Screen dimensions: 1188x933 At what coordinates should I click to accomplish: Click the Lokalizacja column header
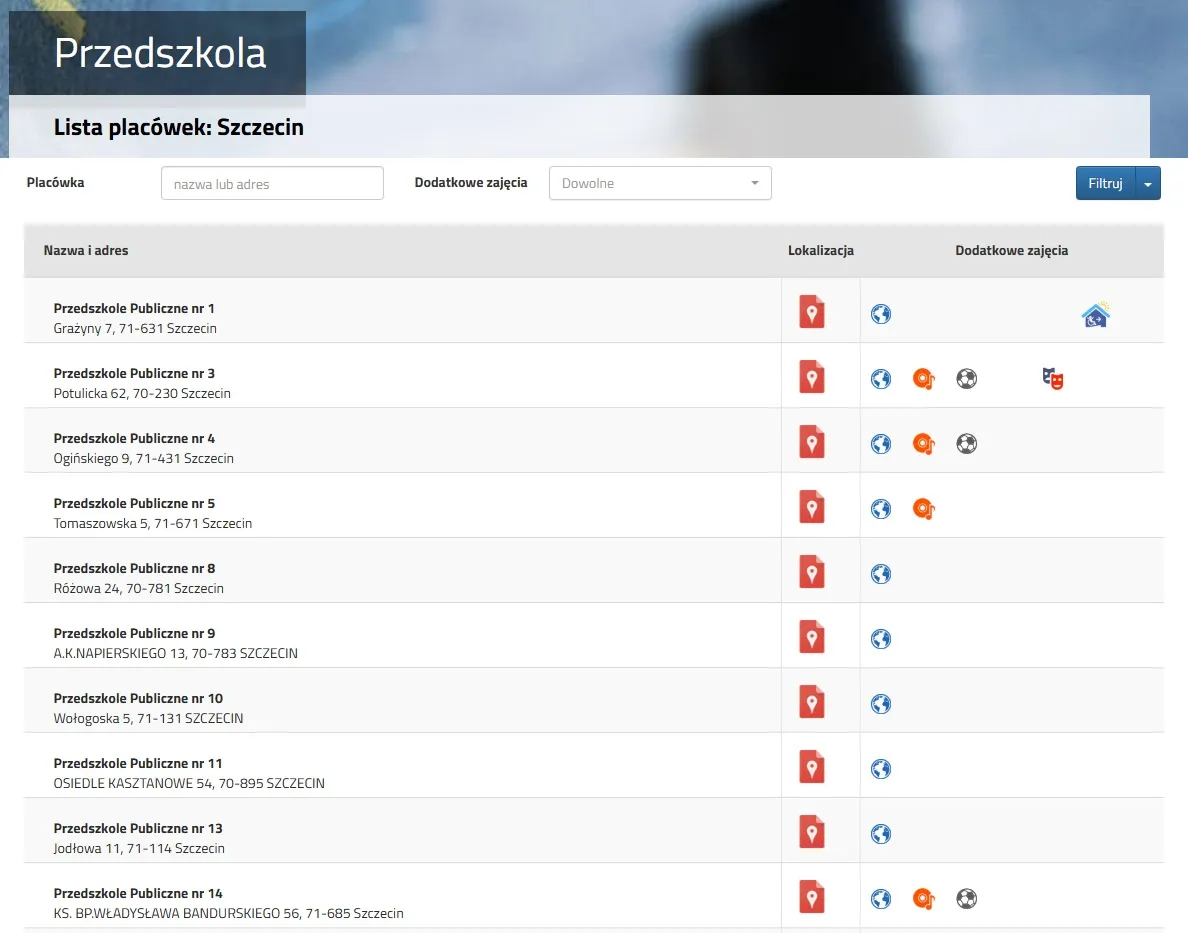821,251
